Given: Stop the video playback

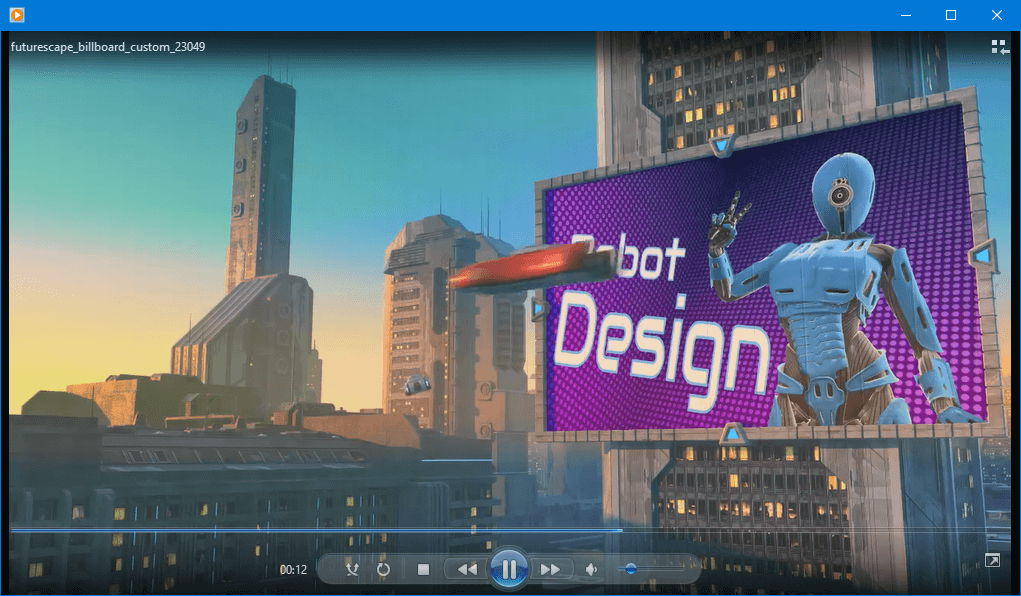Looking at the screenshot, I should tap(423, 569).
